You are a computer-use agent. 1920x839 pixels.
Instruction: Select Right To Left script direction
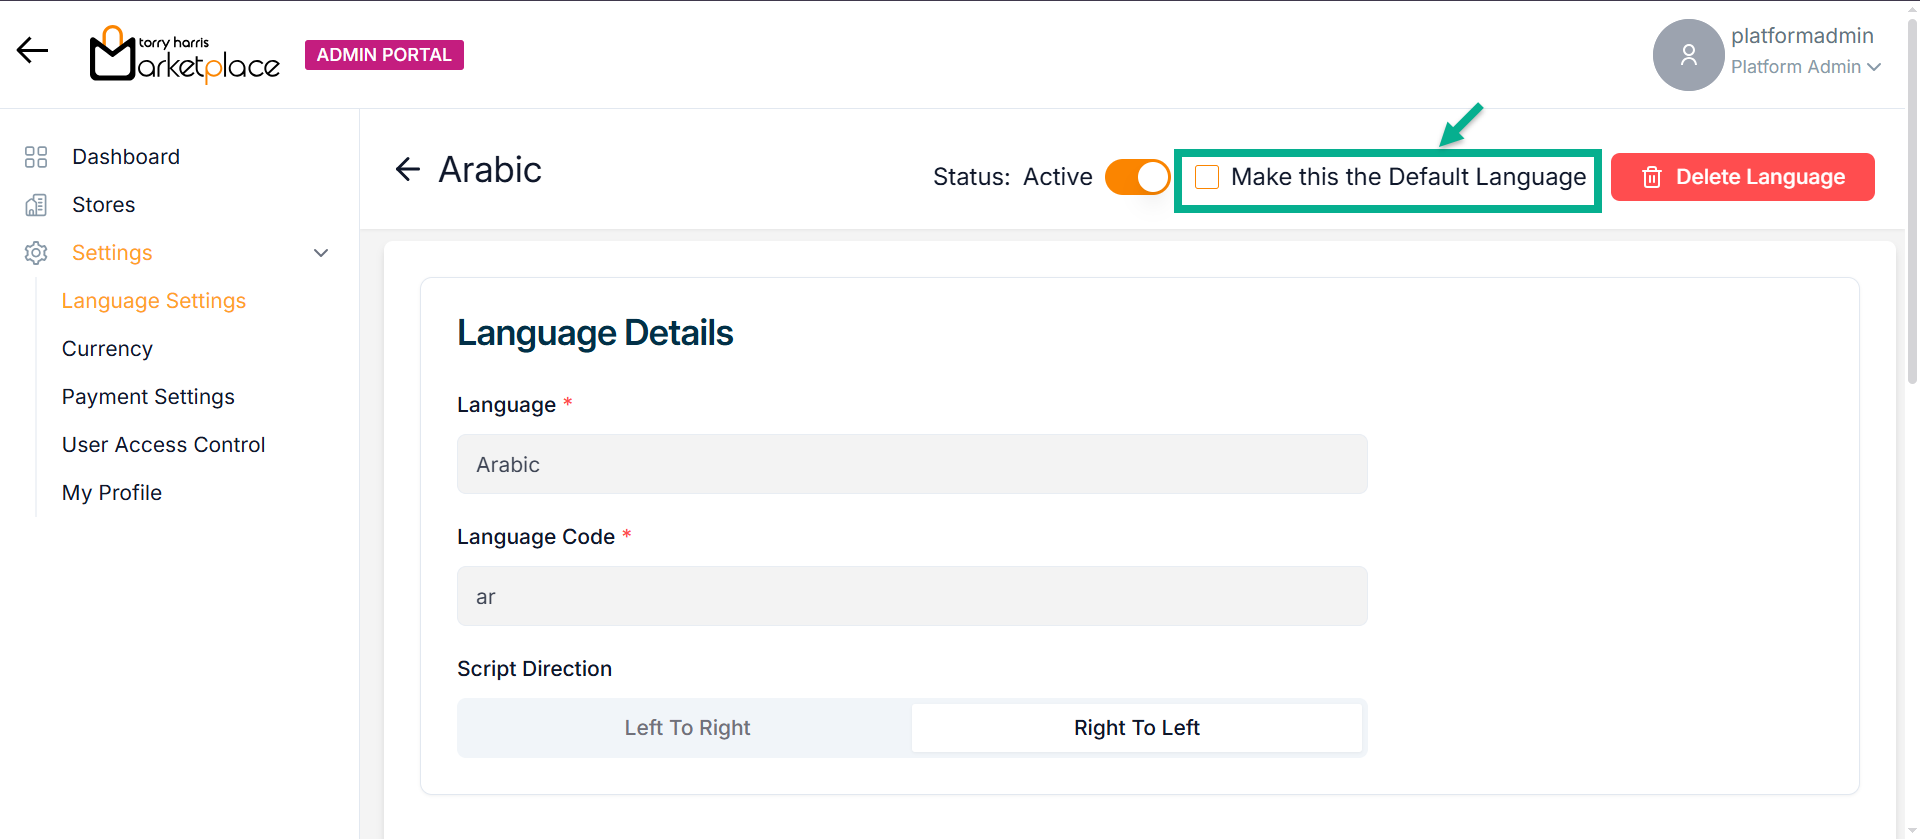coord(1136,728)
